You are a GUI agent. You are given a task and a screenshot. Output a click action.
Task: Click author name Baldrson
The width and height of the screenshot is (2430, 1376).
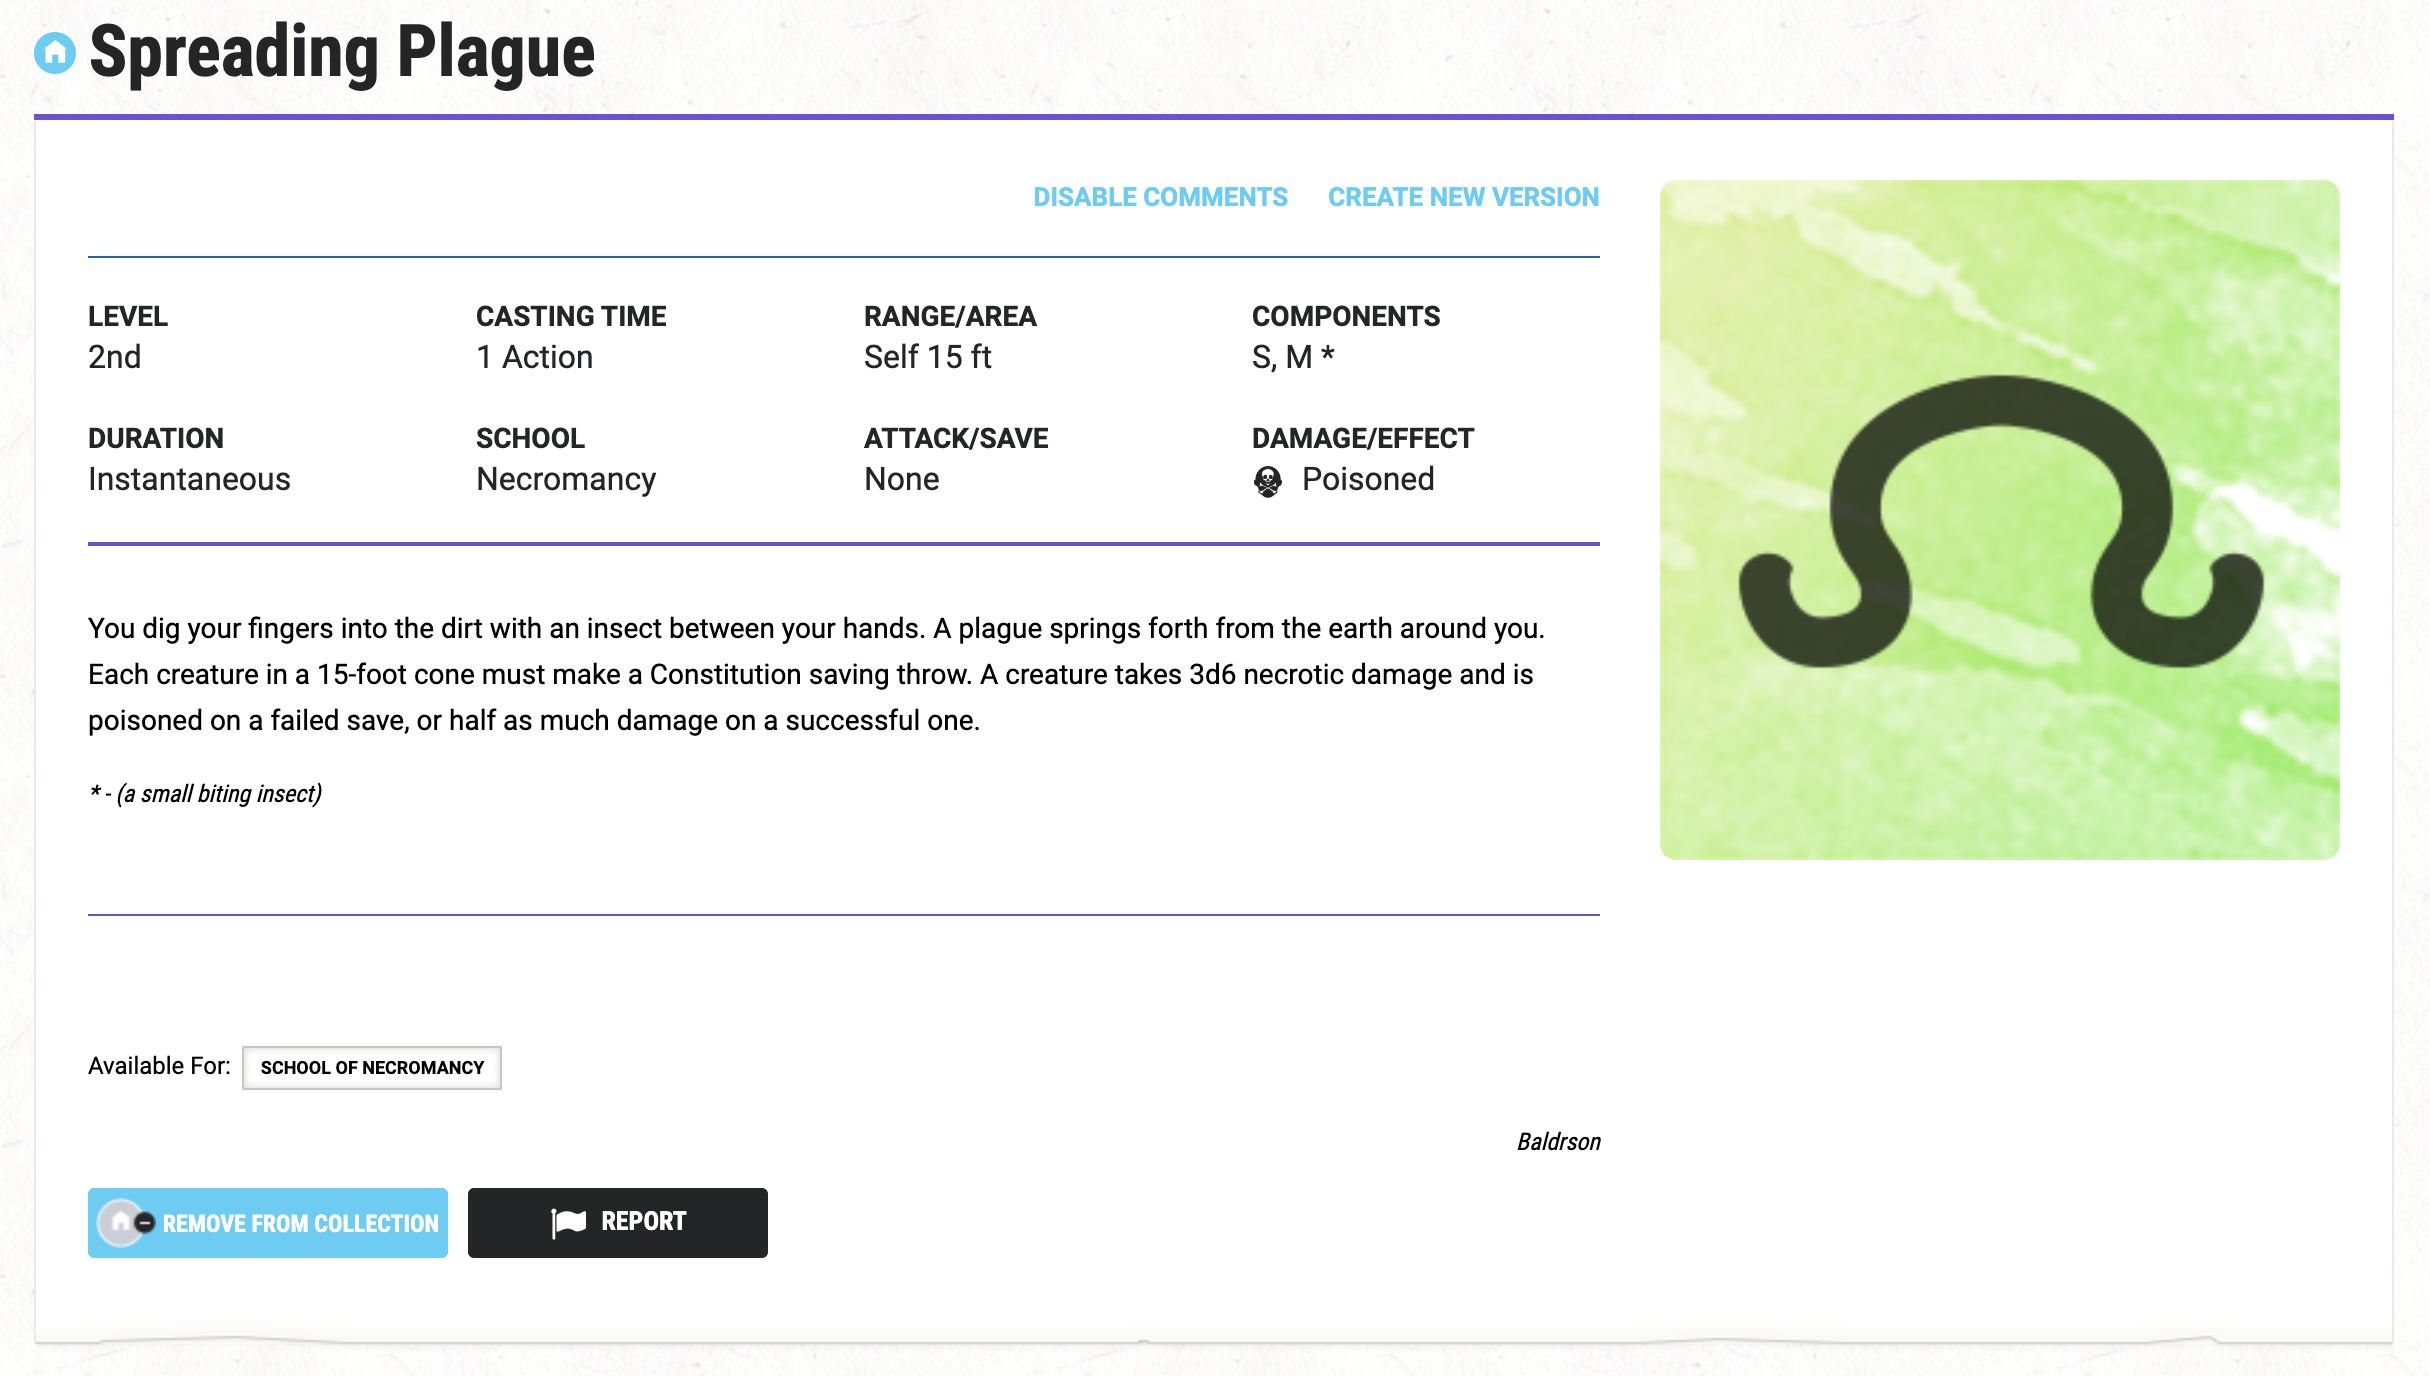click(1558, 1142)
